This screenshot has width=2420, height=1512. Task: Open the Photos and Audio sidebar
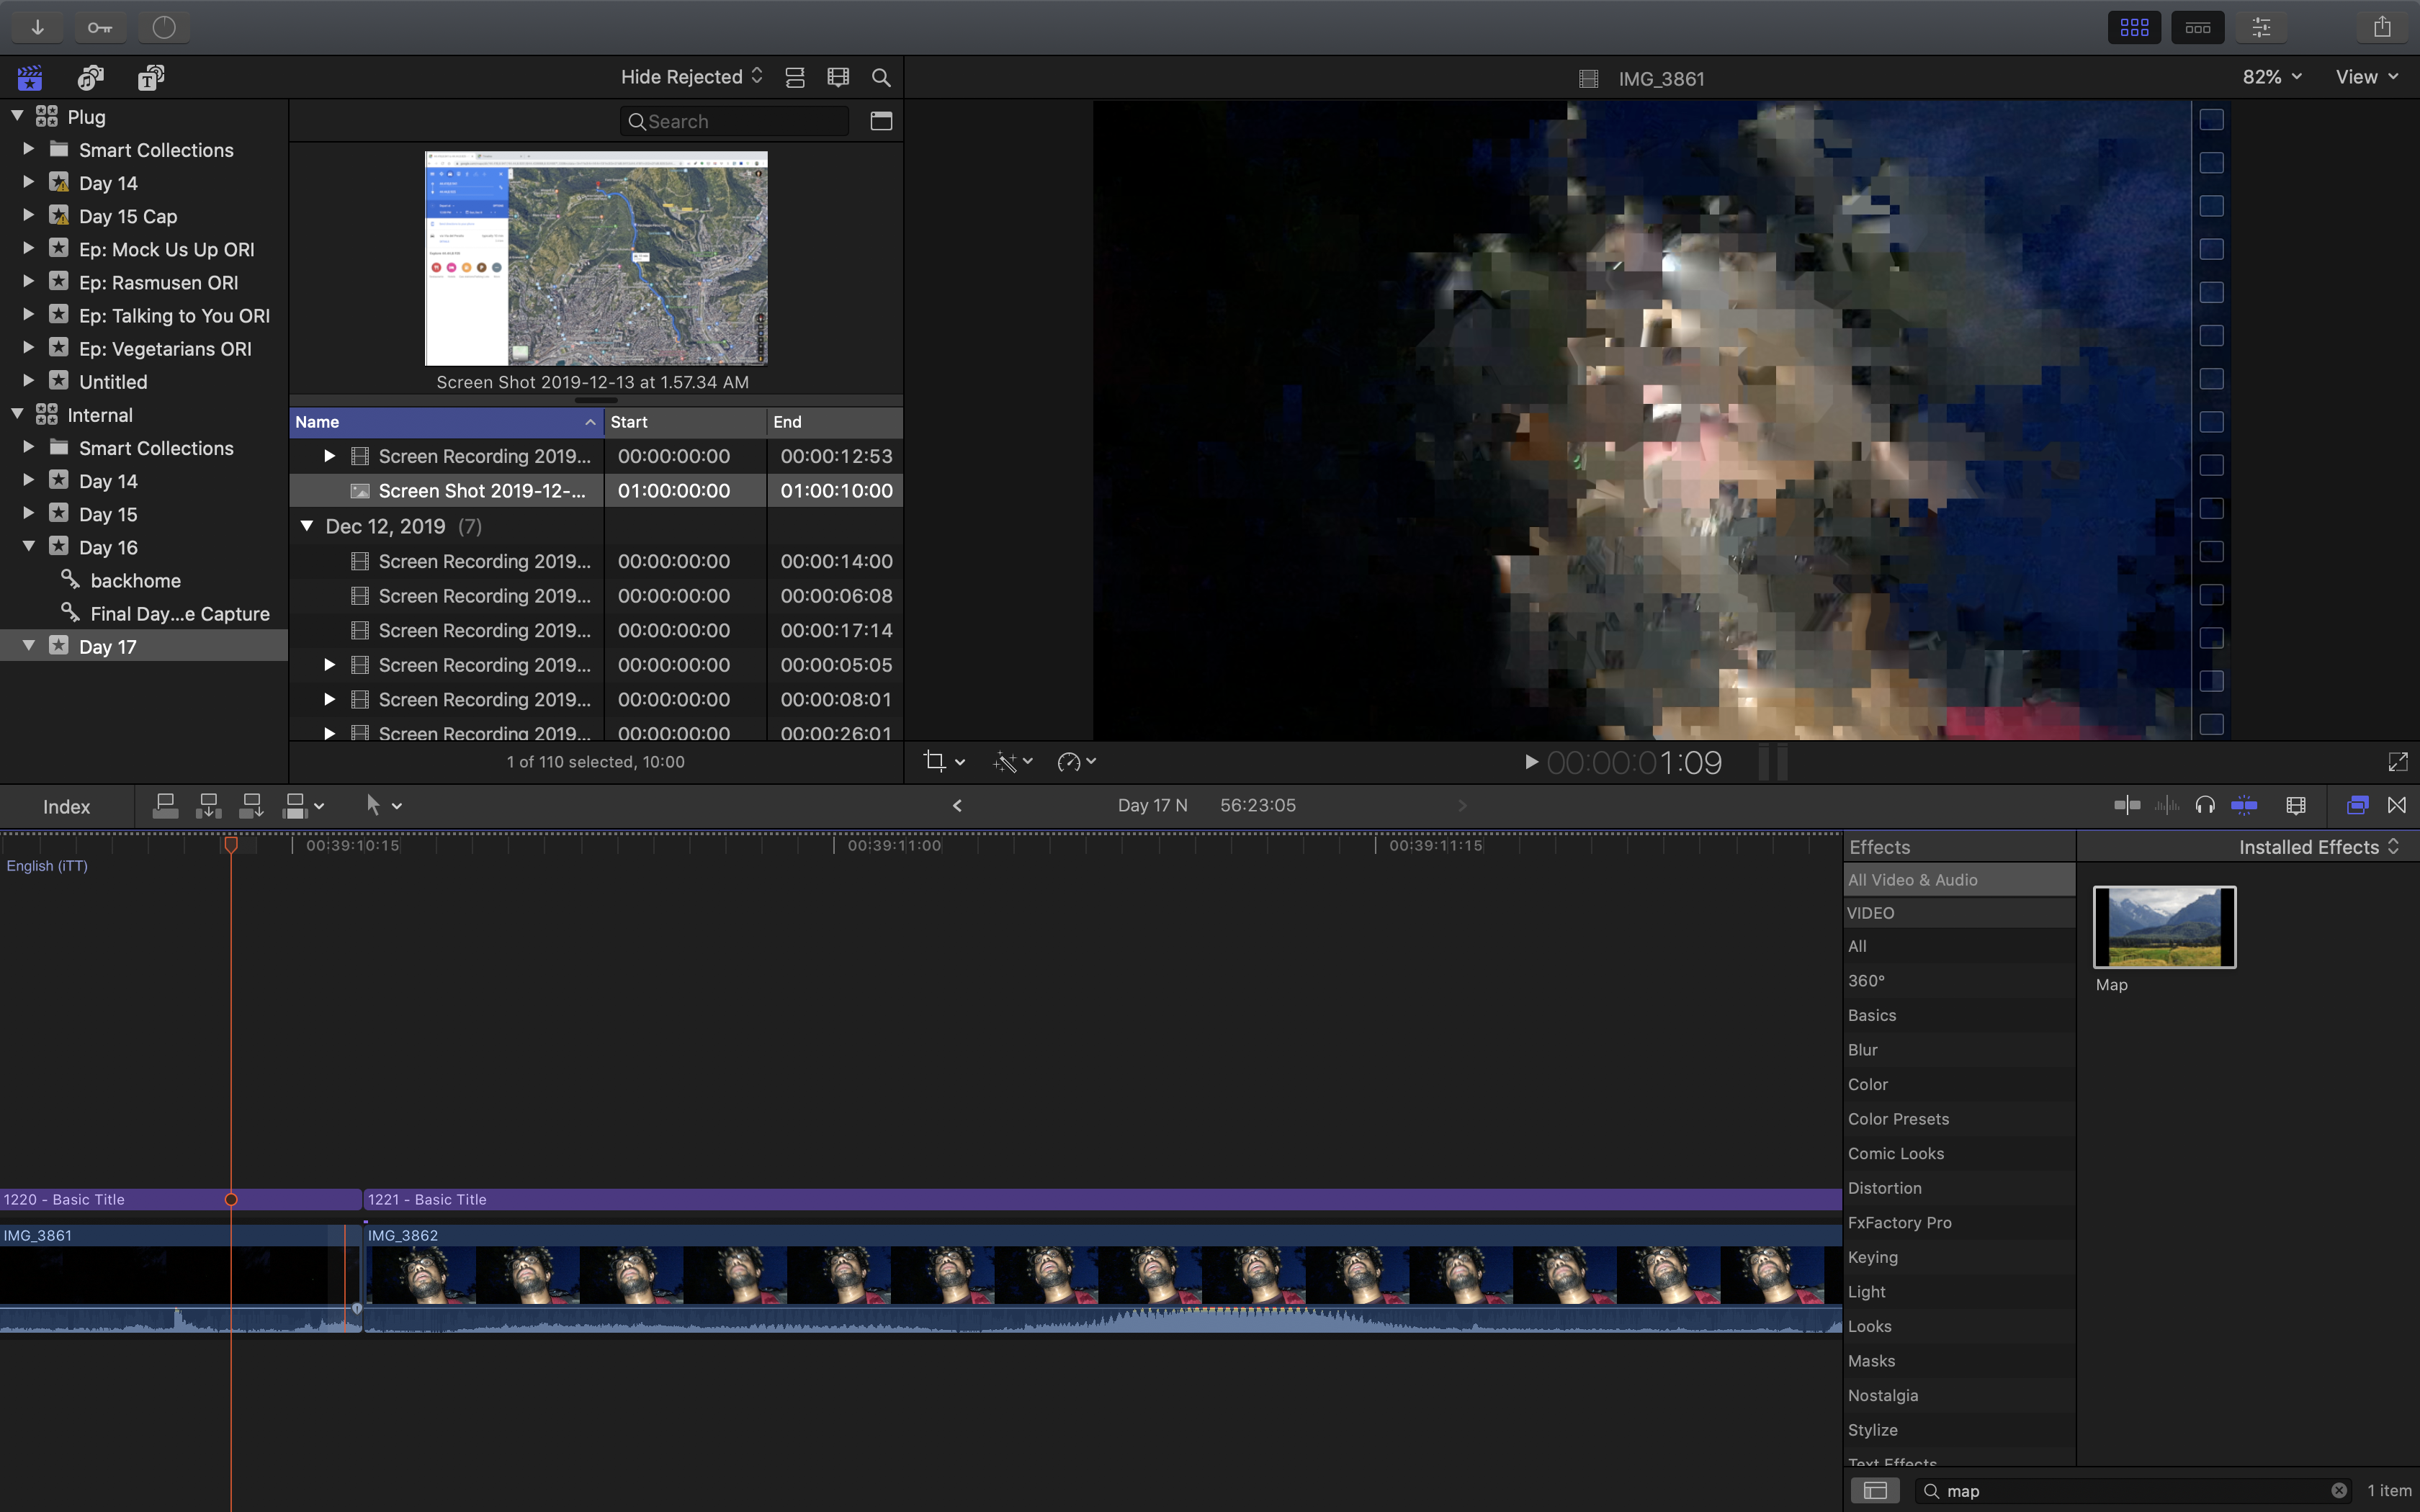[x=91, y=78]
